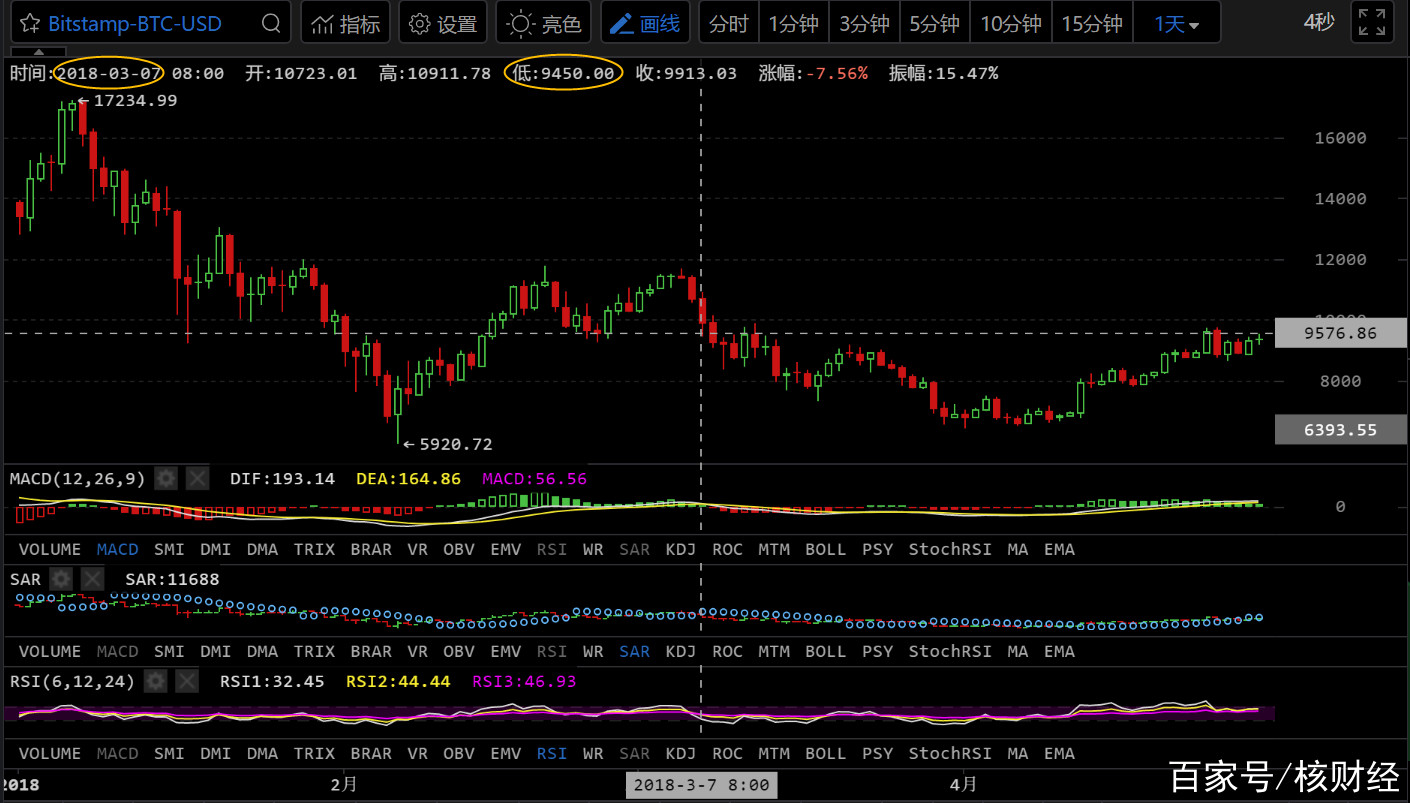Select BOLL in the MACD panel indicator row
This screenshot has width=1410, height=803.
pos(826,549)
